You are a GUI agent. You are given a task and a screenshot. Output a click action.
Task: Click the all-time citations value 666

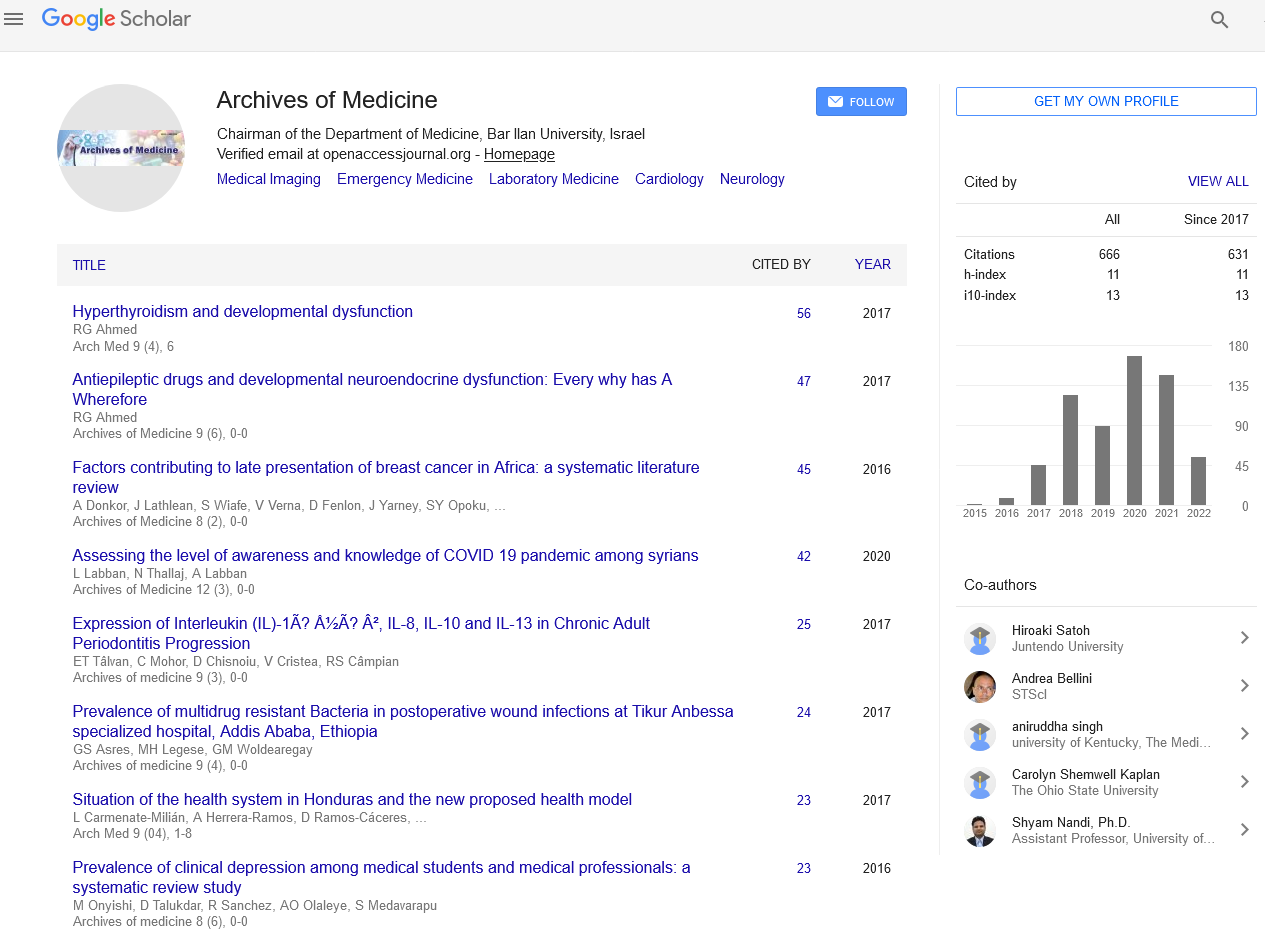[1109, 255]
